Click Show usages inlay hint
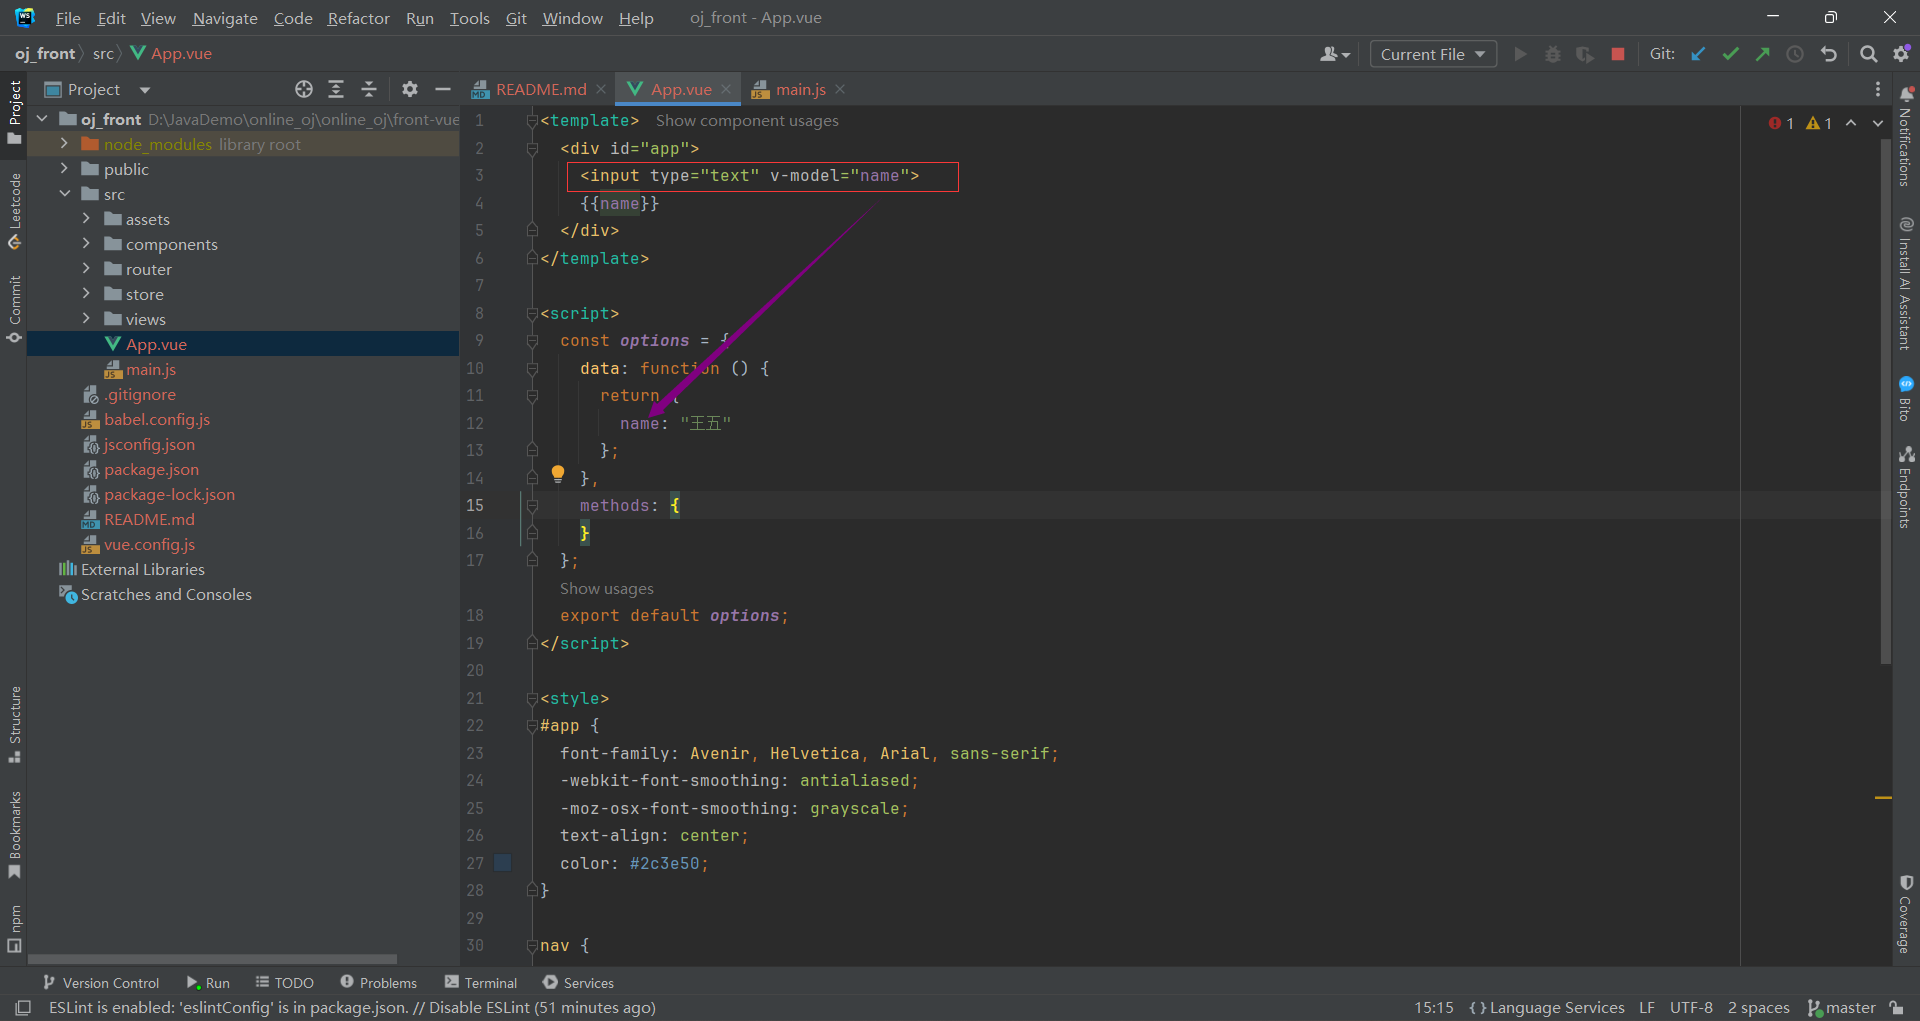 point(606,588)
